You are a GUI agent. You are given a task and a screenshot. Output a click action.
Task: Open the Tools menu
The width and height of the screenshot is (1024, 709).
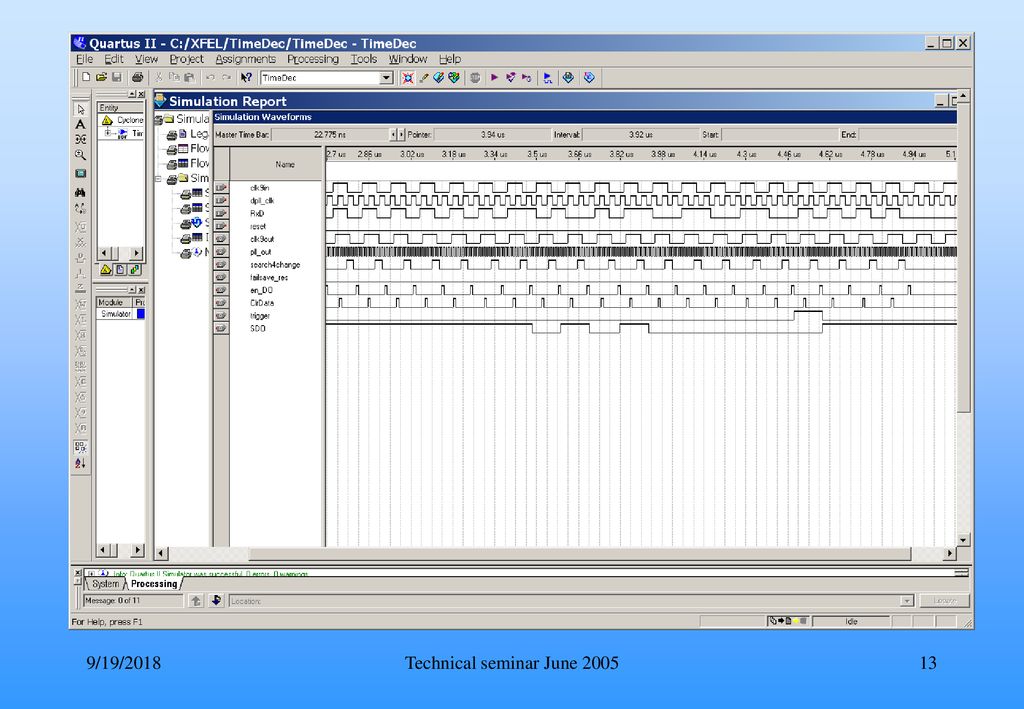click(364, 59)
